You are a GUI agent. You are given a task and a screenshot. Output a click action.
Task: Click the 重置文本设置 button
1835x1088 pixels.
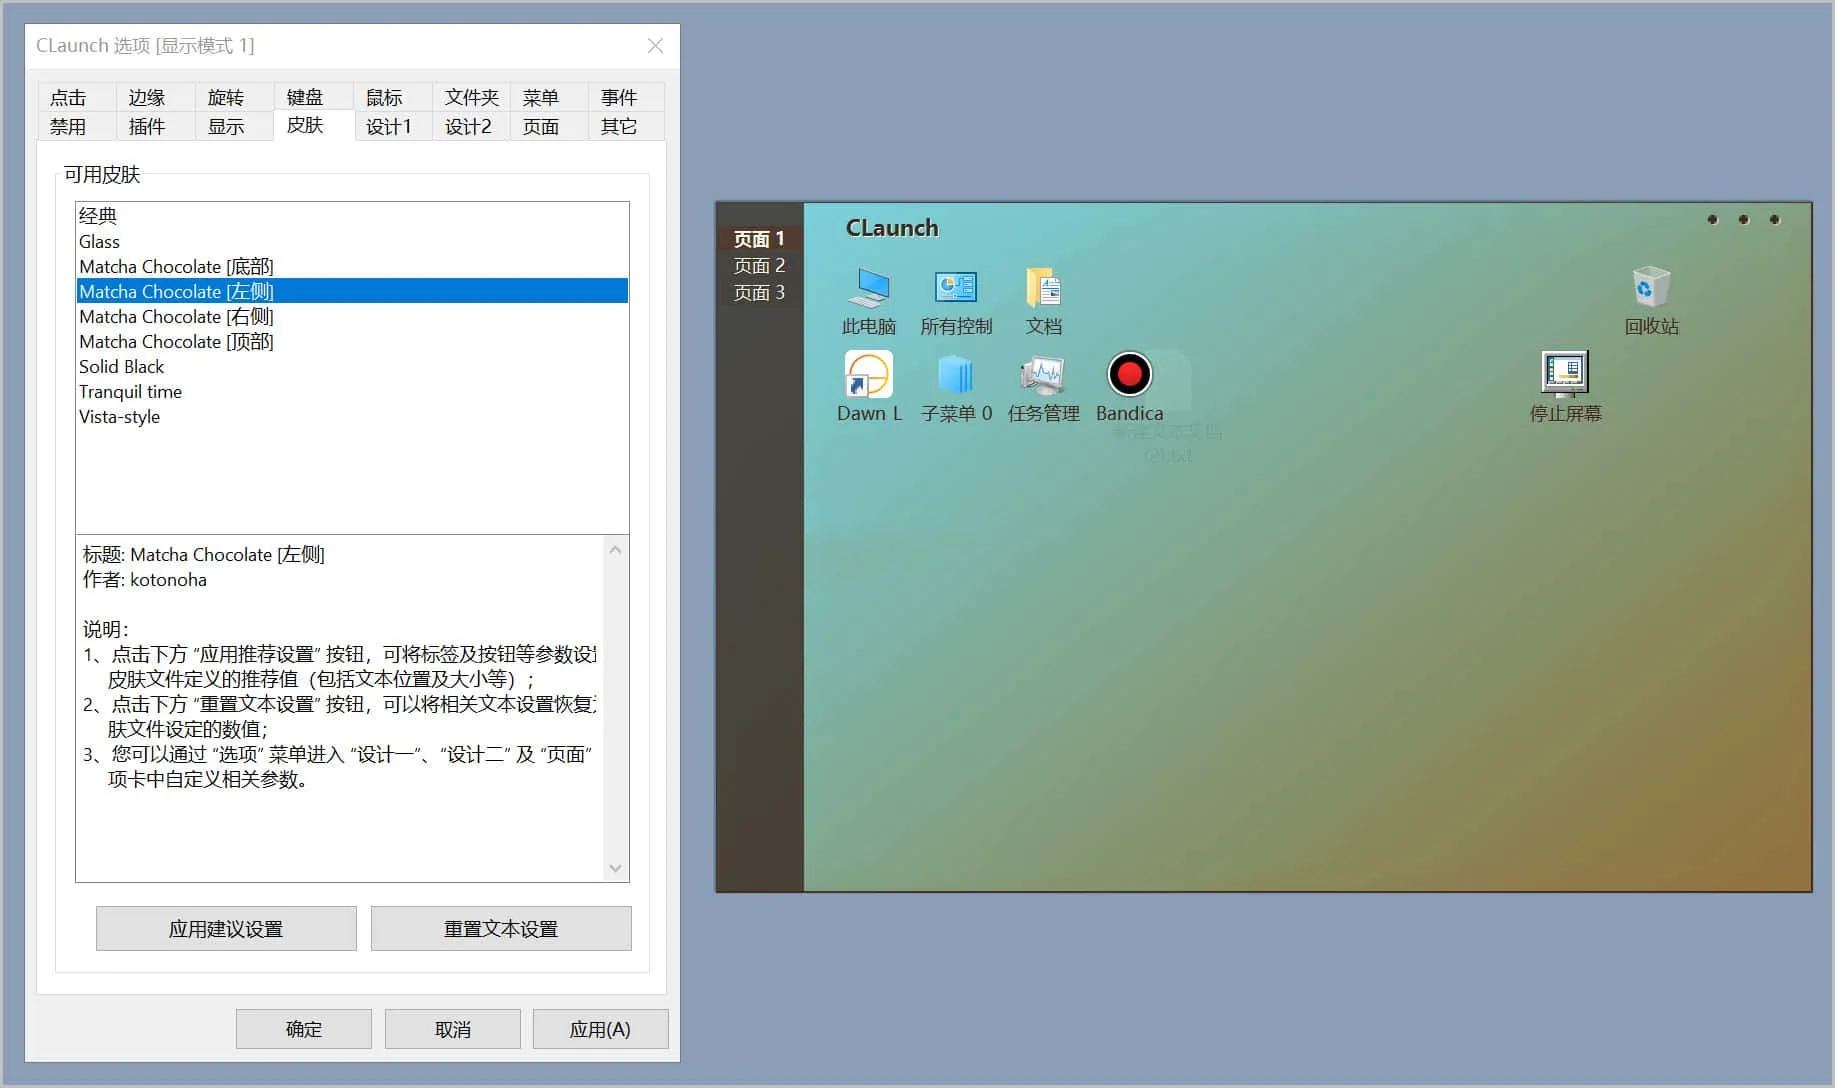(x=501, y=929)
